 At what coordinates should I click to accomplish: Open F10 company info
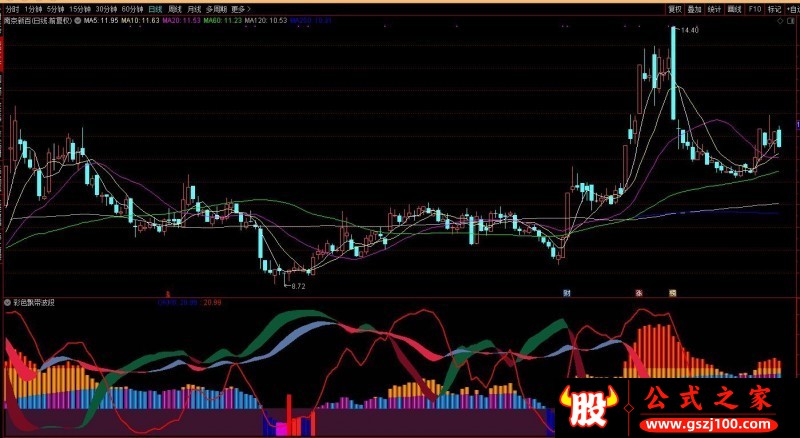click(755, 9)
